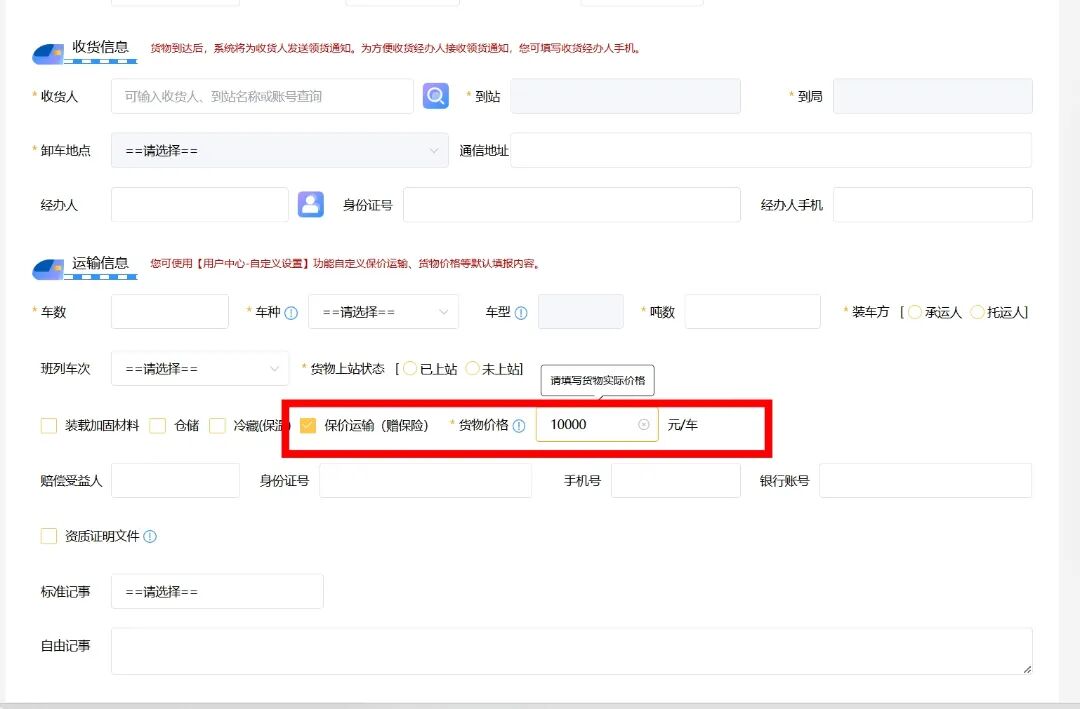Click the 经办人 contact person icon
Image resolution: width=1080 pixels, height=709 pixels.
(x=311, y=204)
